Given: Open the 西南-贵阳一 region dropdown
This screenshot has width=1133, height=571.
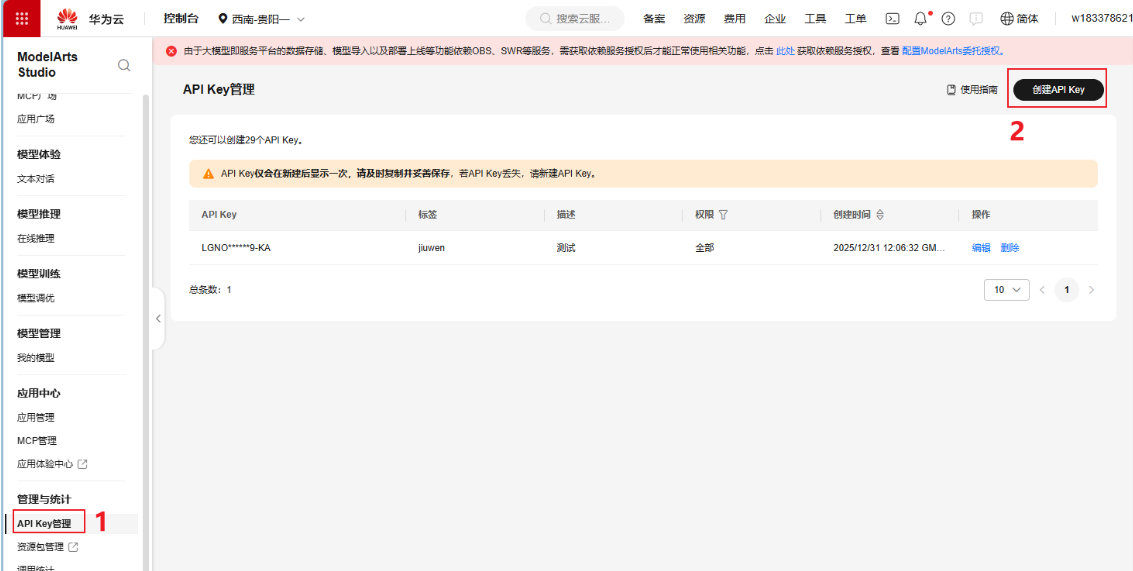Looking at the screenshot, I should coord(262,19).
